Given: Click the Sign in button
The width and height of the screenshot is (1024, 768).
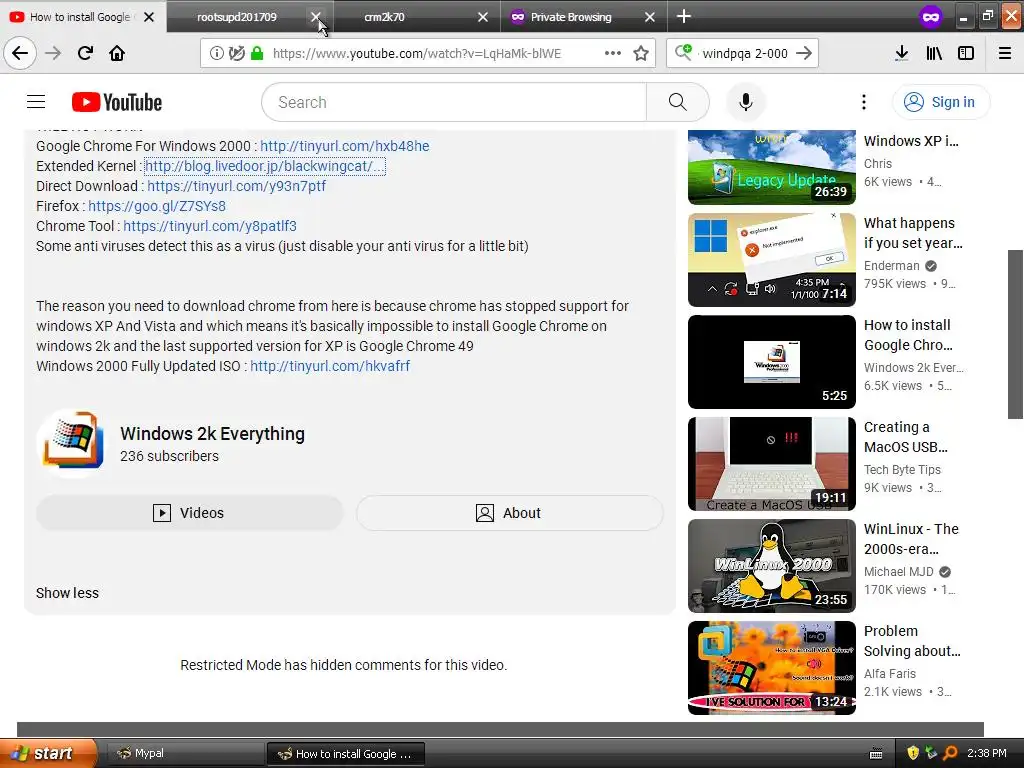Looking at the screenshot, I should point(940,102).
